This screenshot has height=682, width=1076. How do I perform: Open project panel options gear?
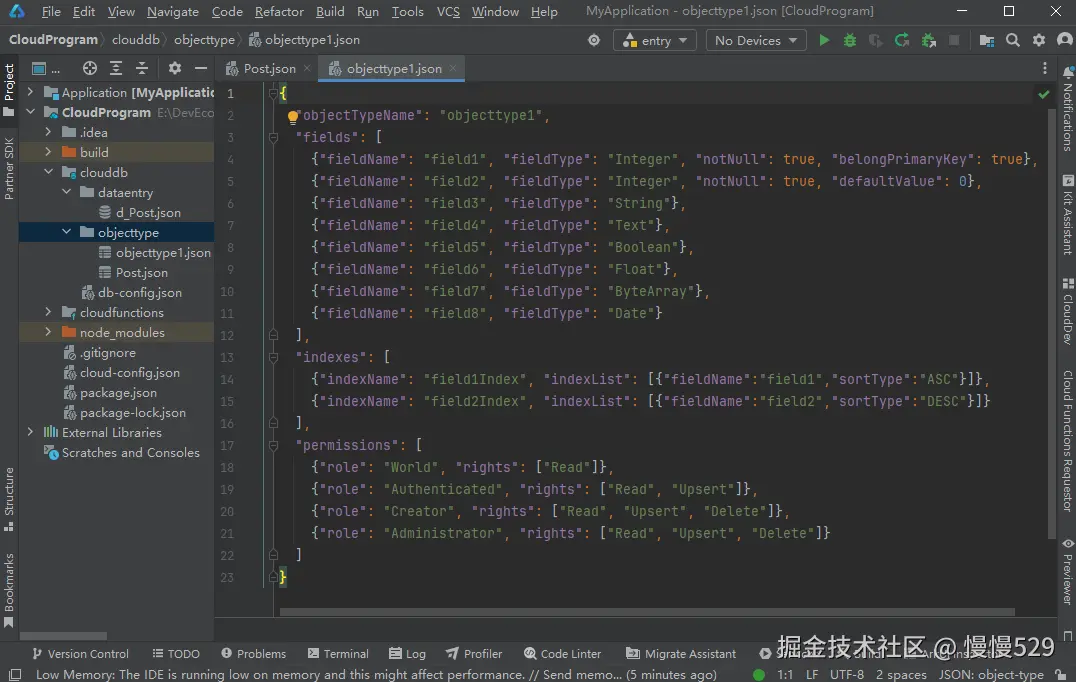coord(174,68)
